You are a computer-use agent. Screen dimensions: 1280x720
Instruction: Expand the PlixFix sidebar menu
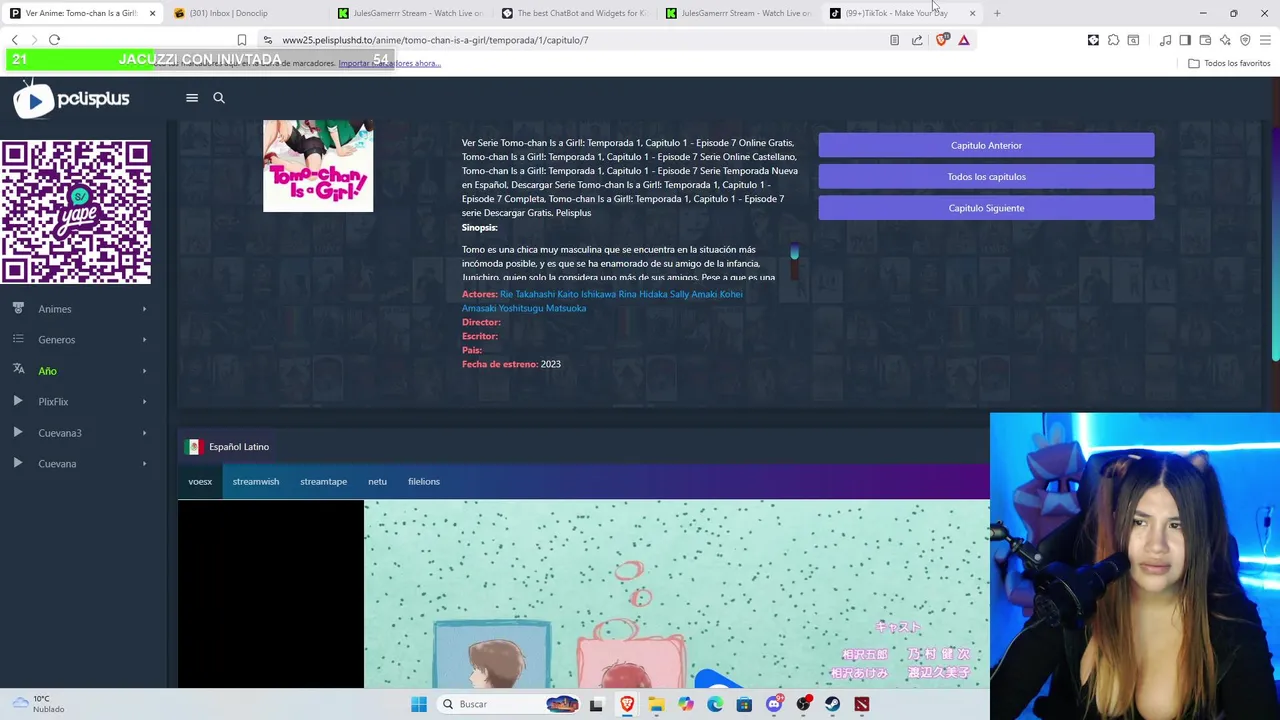pyautogui.click(x=82, y=402)
